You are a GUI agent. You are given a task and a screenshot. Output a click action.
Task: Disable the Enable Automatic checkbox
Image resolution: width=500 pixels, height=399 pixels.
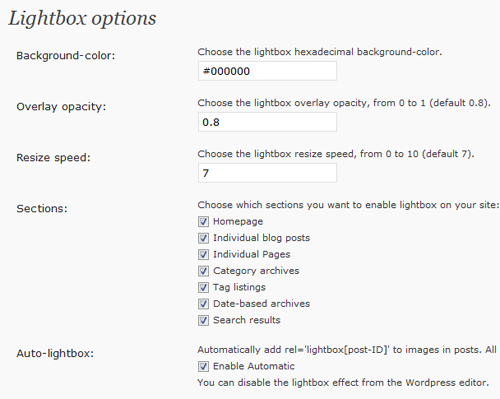[203, 366]
